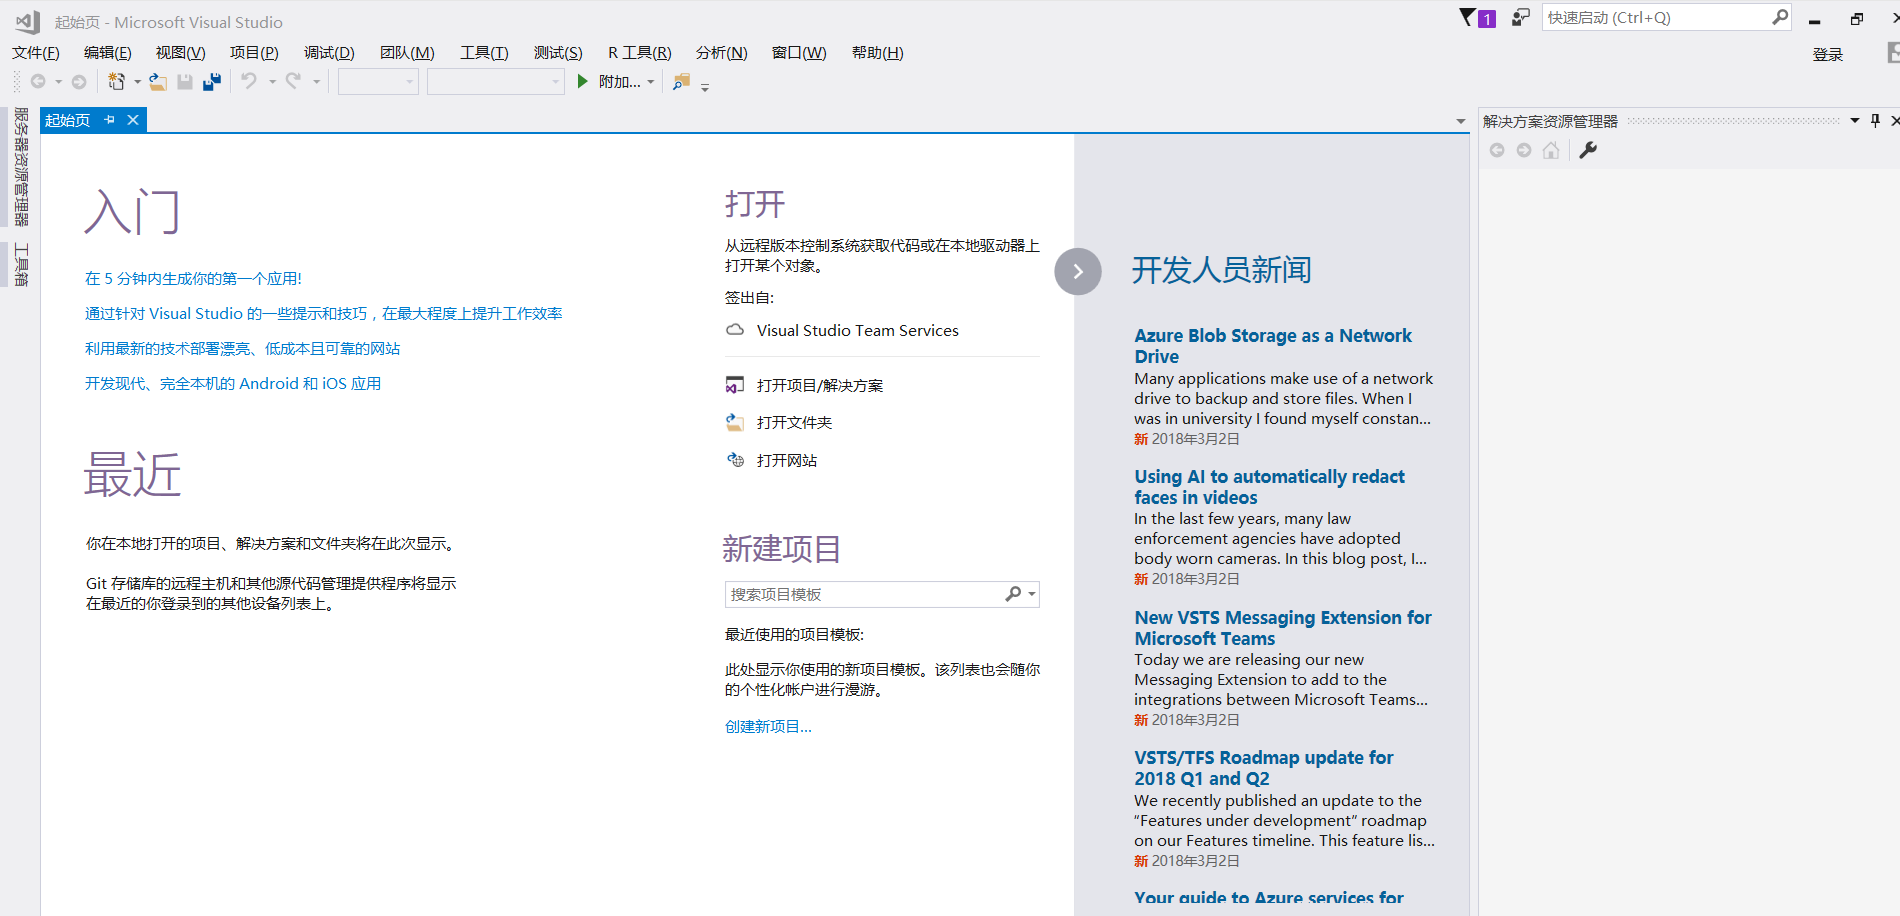Click the Send Feedback icon
This screenshot has width=1900, height=916.
(1520, 17)
